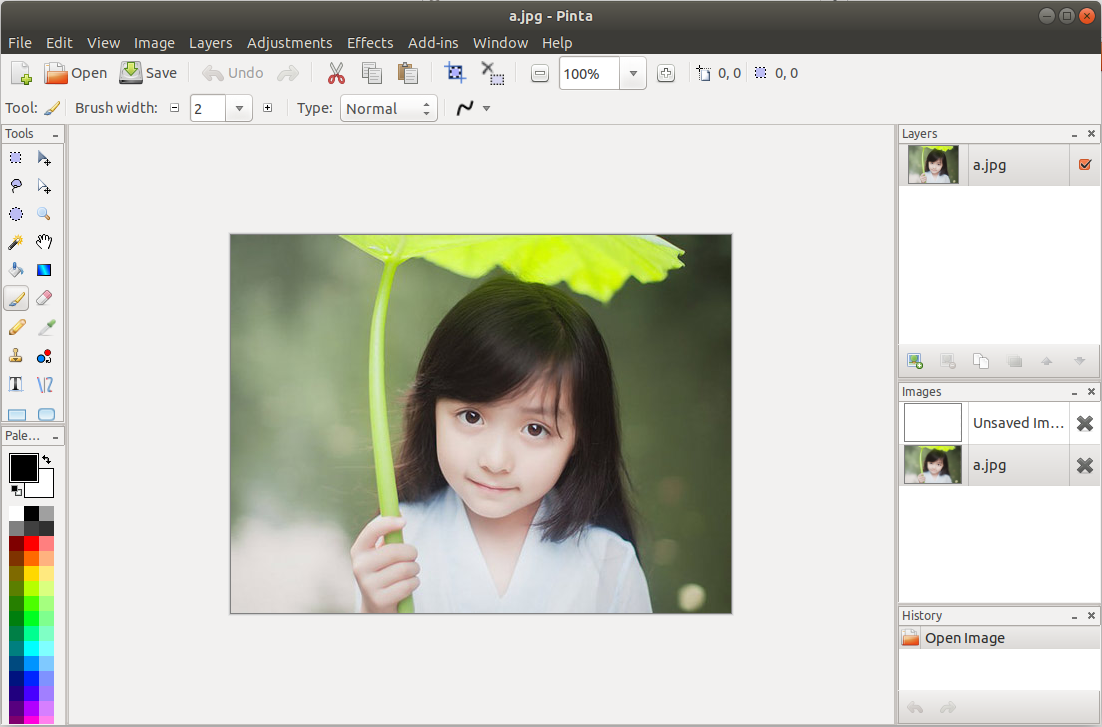Open the zoom percentage dropdown arrow
Viewport: 1102px width, 727px height.
pyautogui.click(x=633, y=73)
